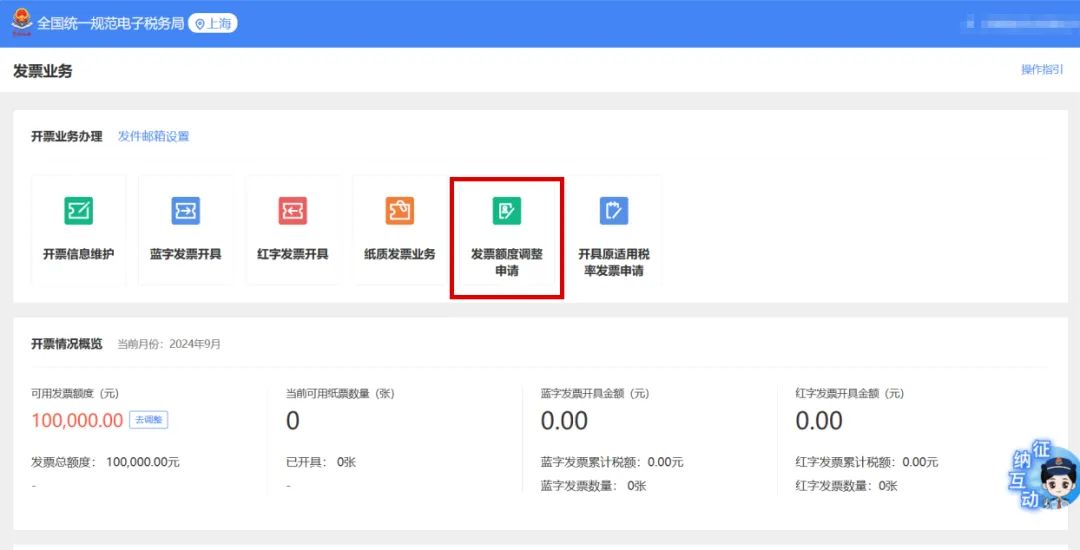Screen dimensions: 1080x550
Task: Open the 开具原适用税率发票申请 clipboard icon
Action: [613, 211]
